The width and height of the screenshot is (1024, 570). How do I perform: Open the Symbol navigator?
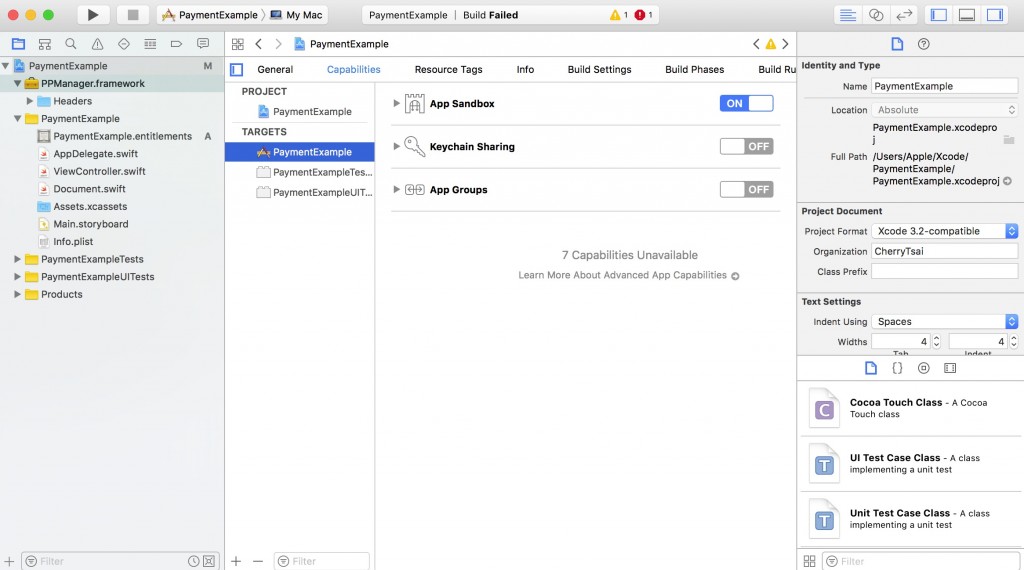44,44
